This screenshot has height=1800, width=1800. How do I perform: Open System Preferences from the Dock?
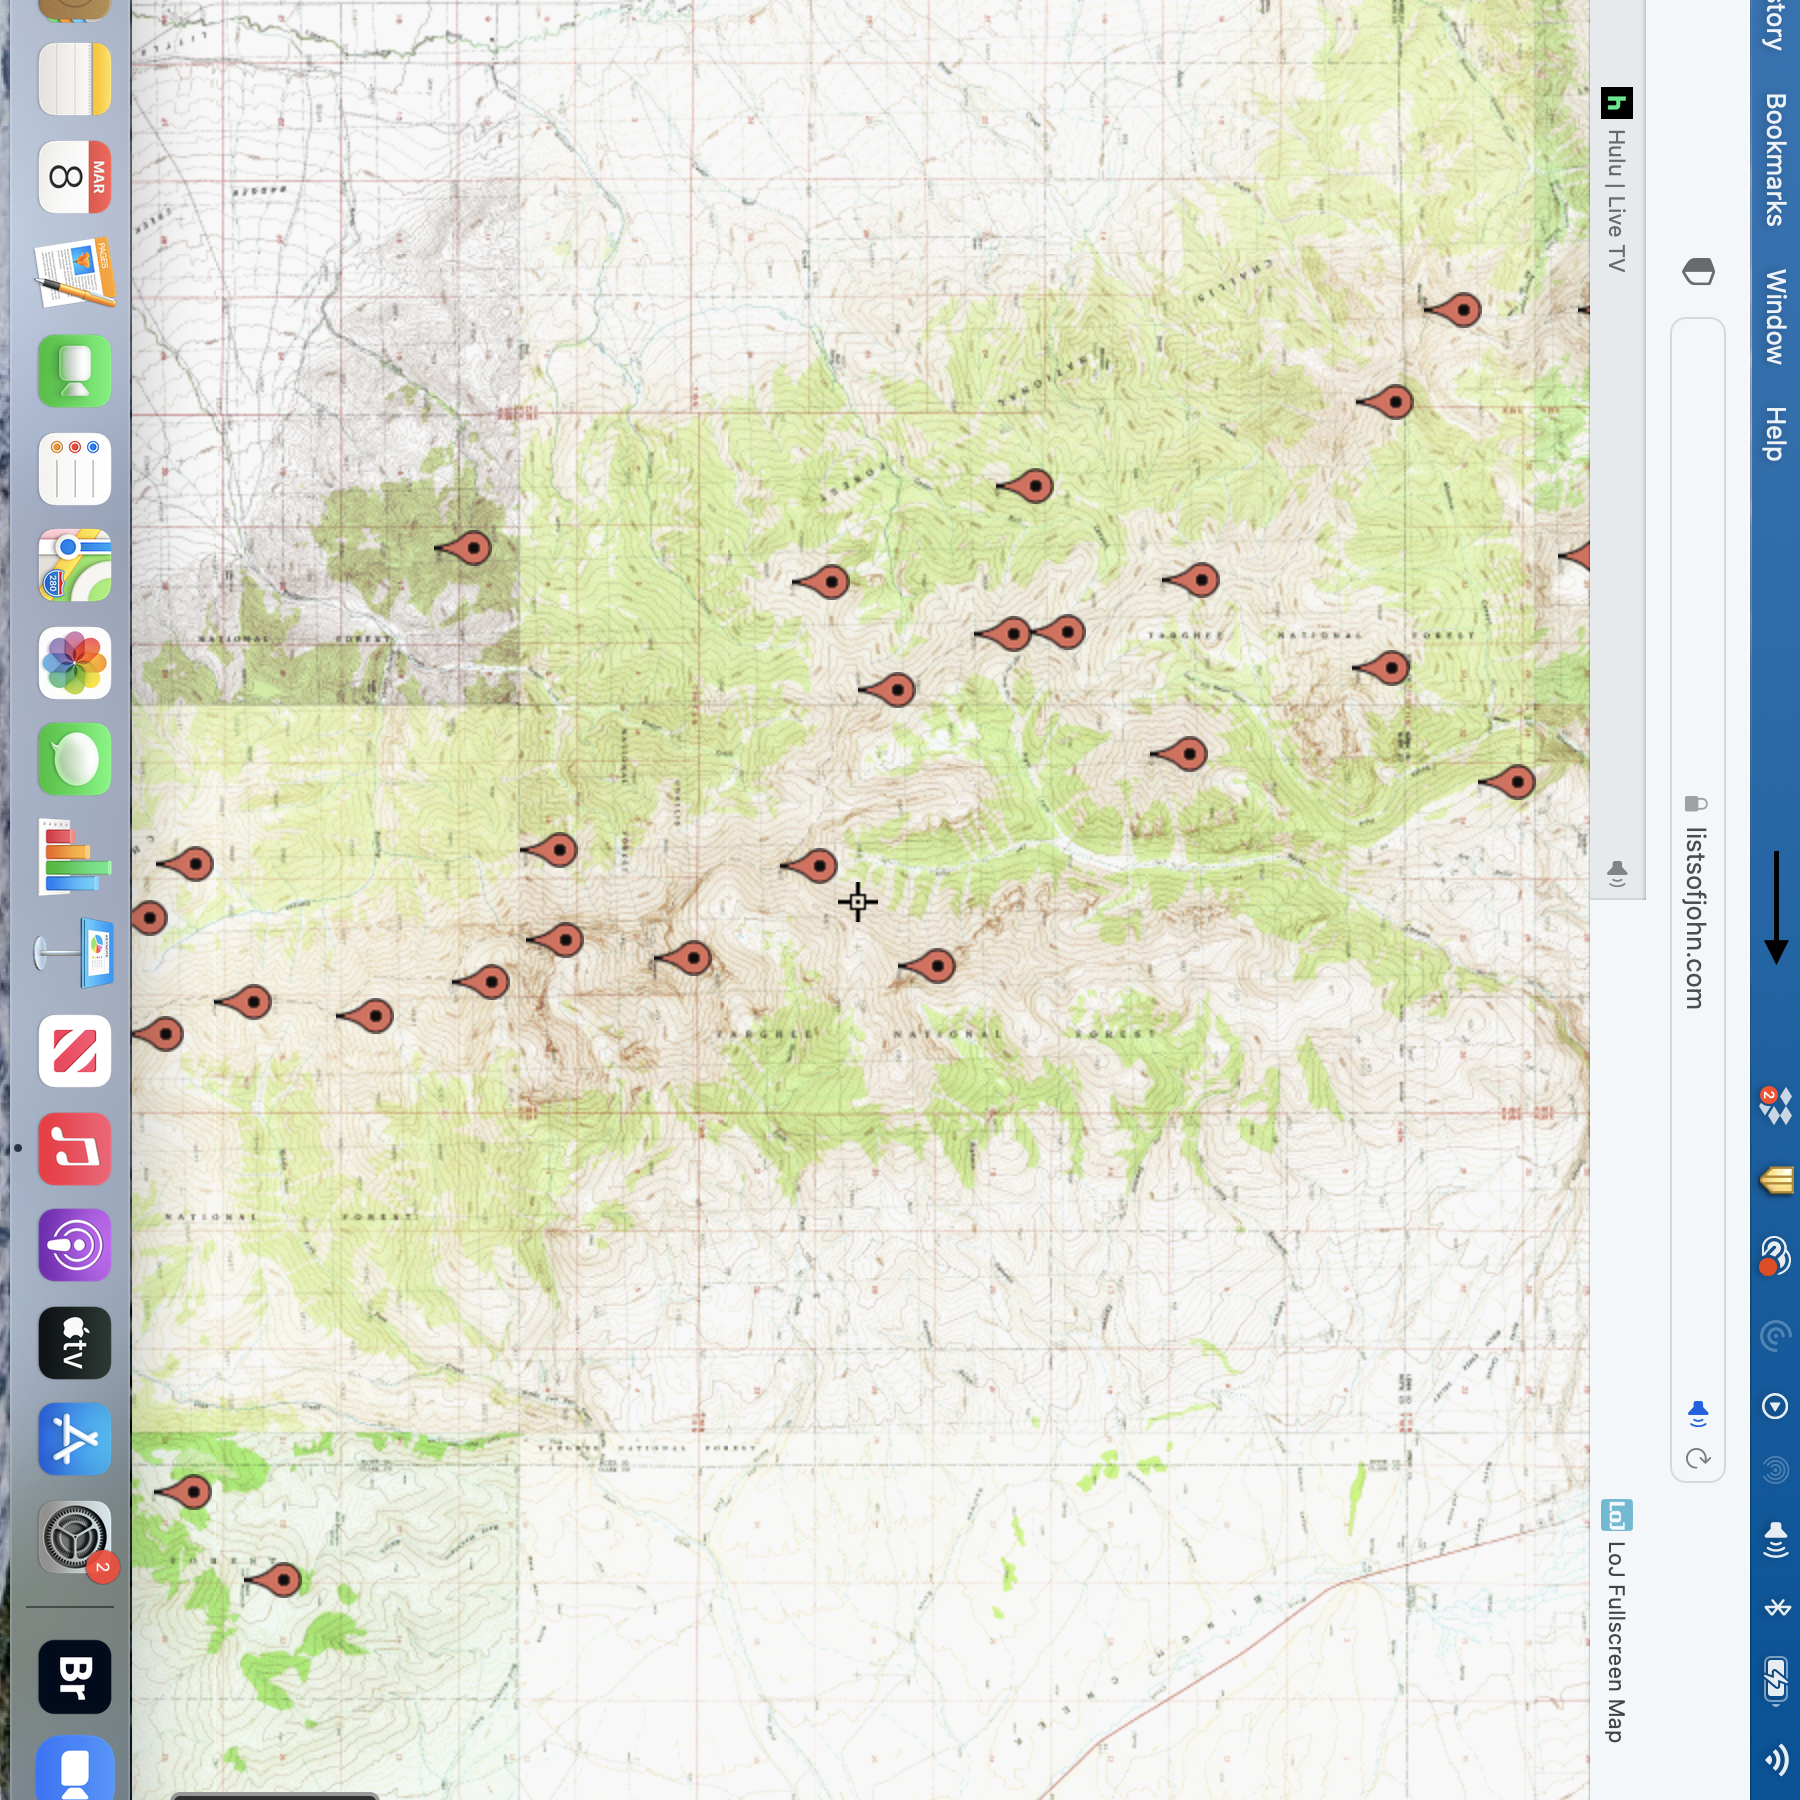click(74, 1537)
